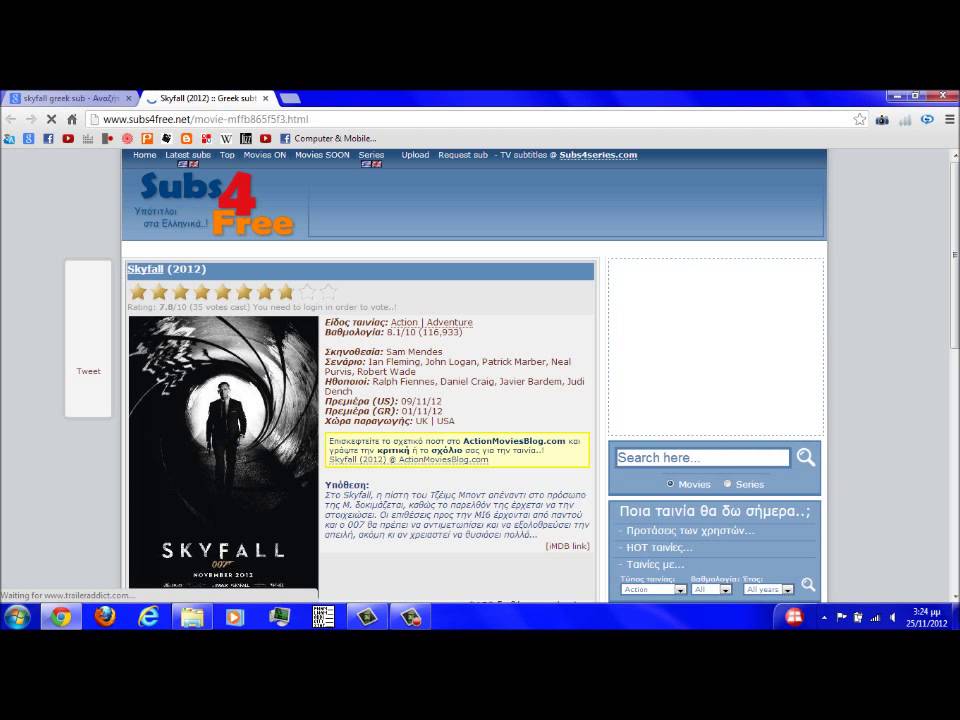Open the Home menu item

click(144, 155)
